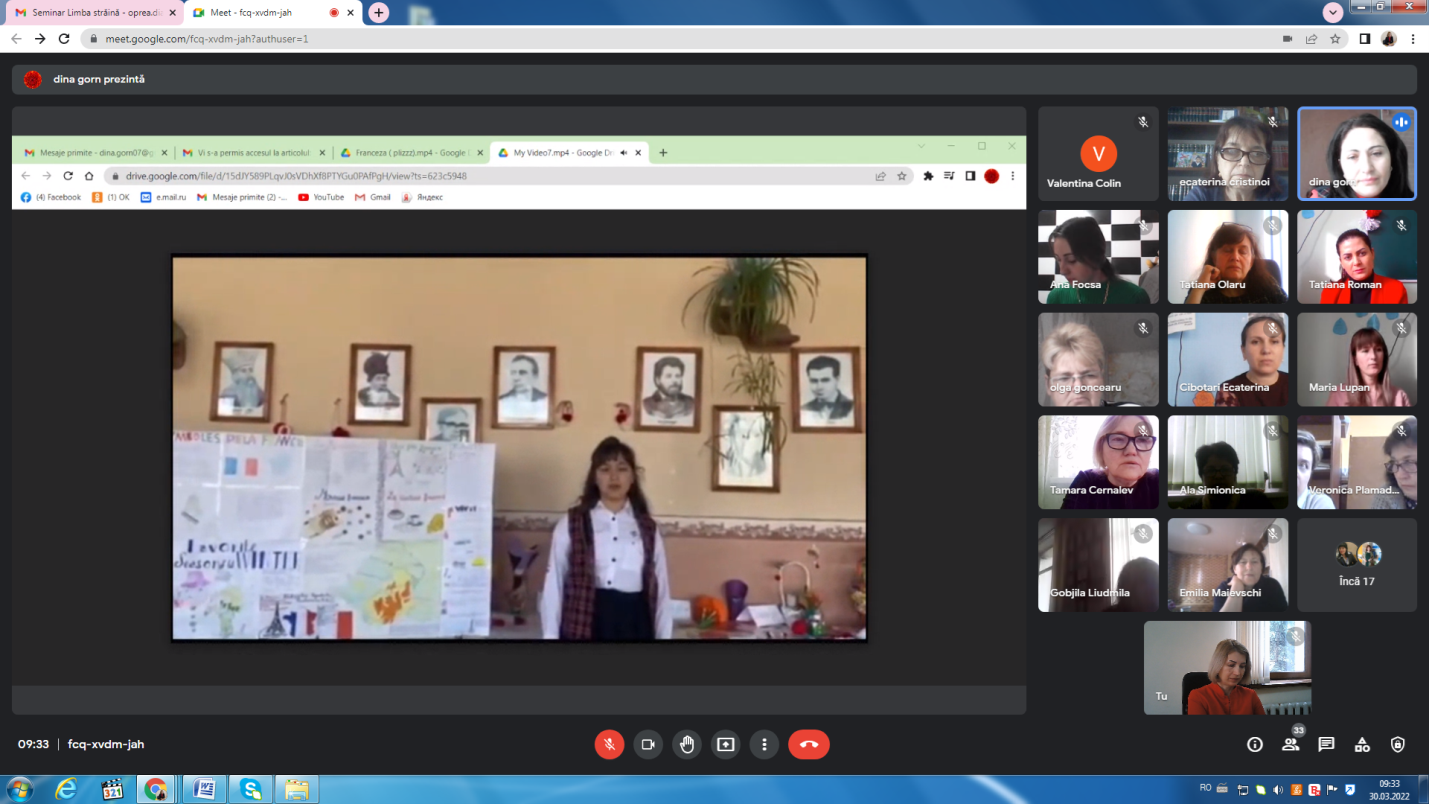Open Chrome's three-dot menu at top right
The height and width of the screenshot is (804, 1429).
pos(1413,39)
